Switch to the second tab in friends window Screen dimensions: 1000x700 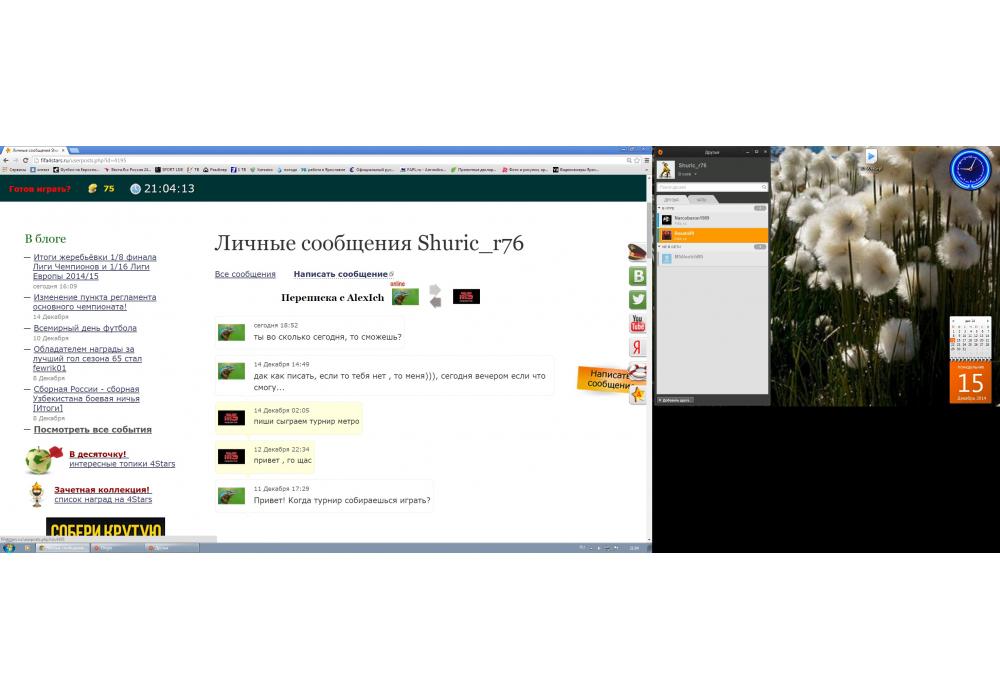coord(701,200)
